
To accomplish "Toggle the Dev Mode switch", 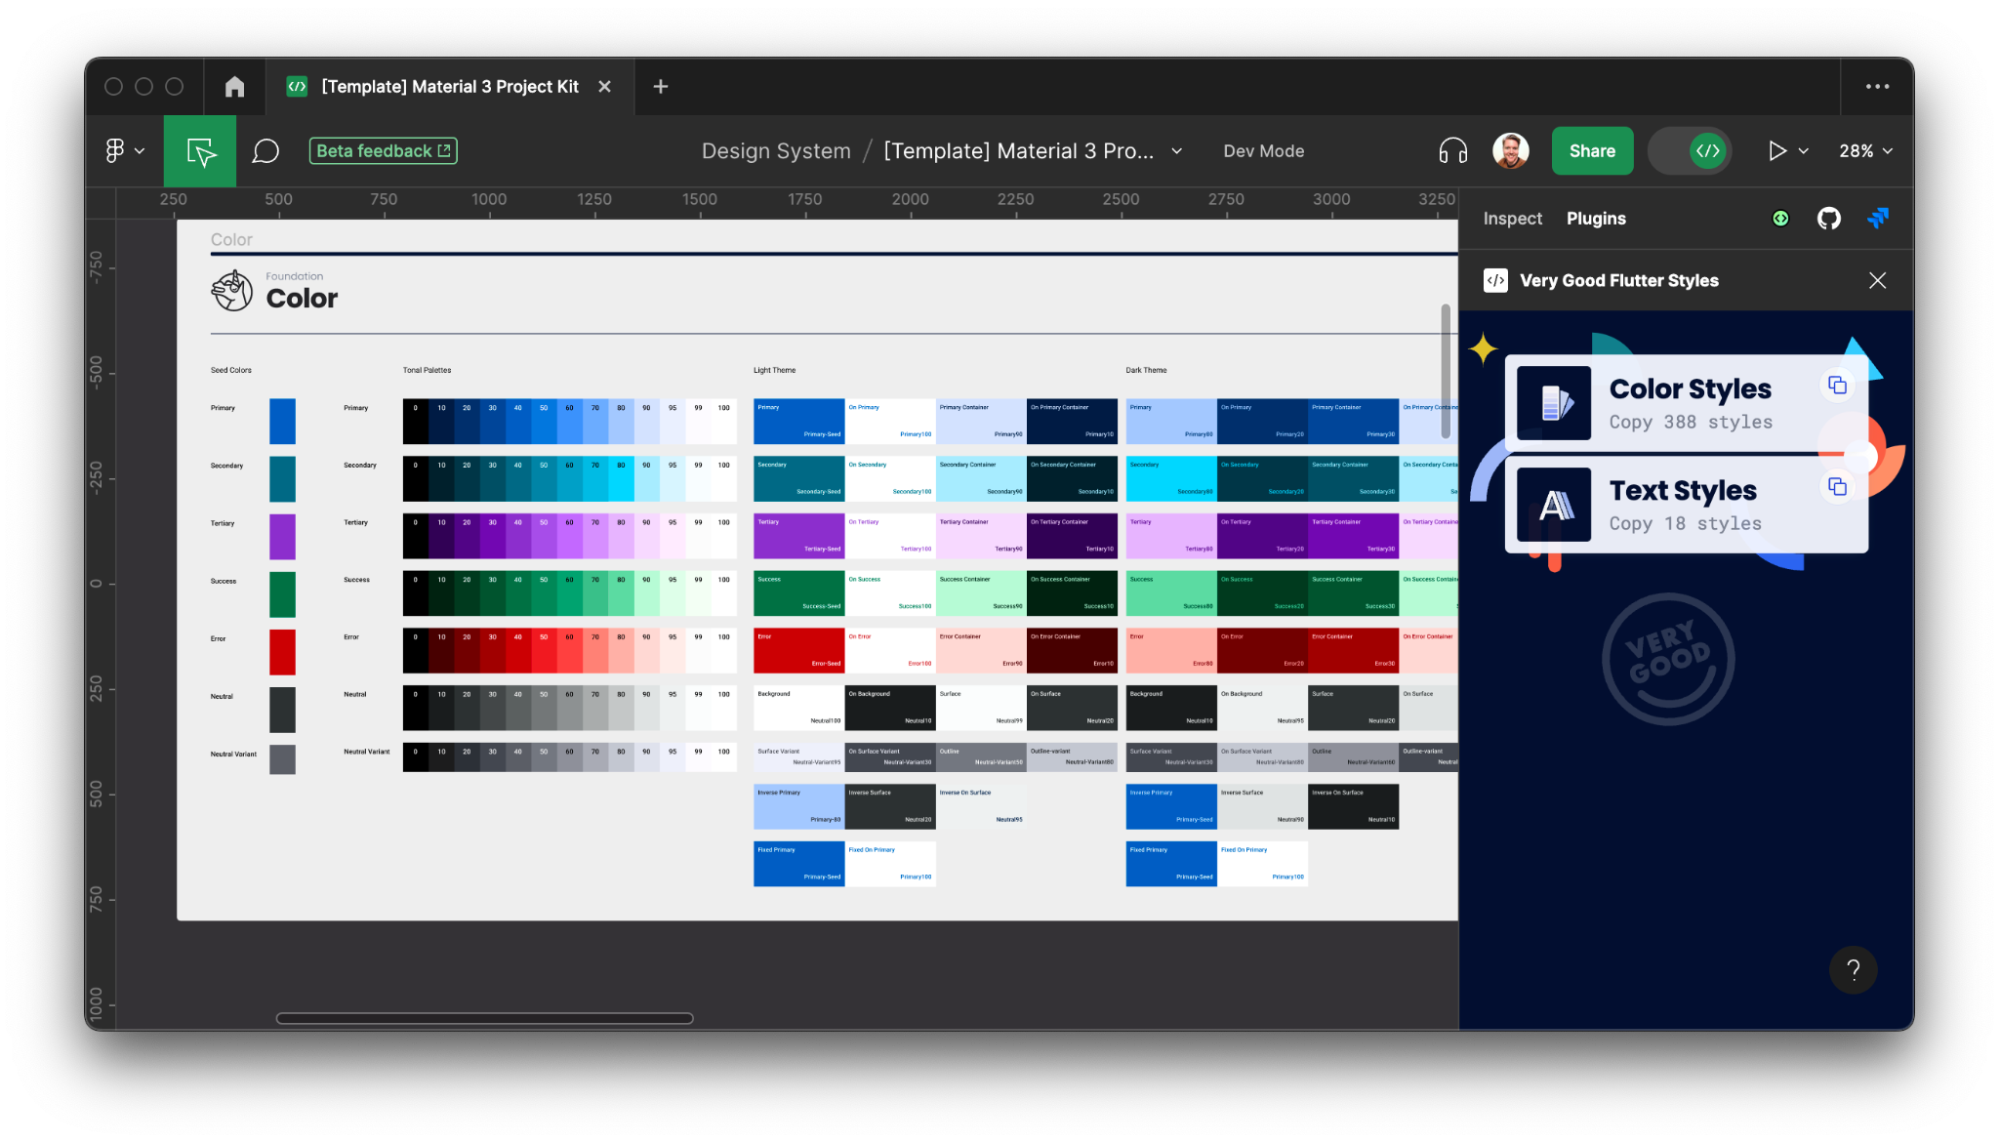I will 1690,151.
